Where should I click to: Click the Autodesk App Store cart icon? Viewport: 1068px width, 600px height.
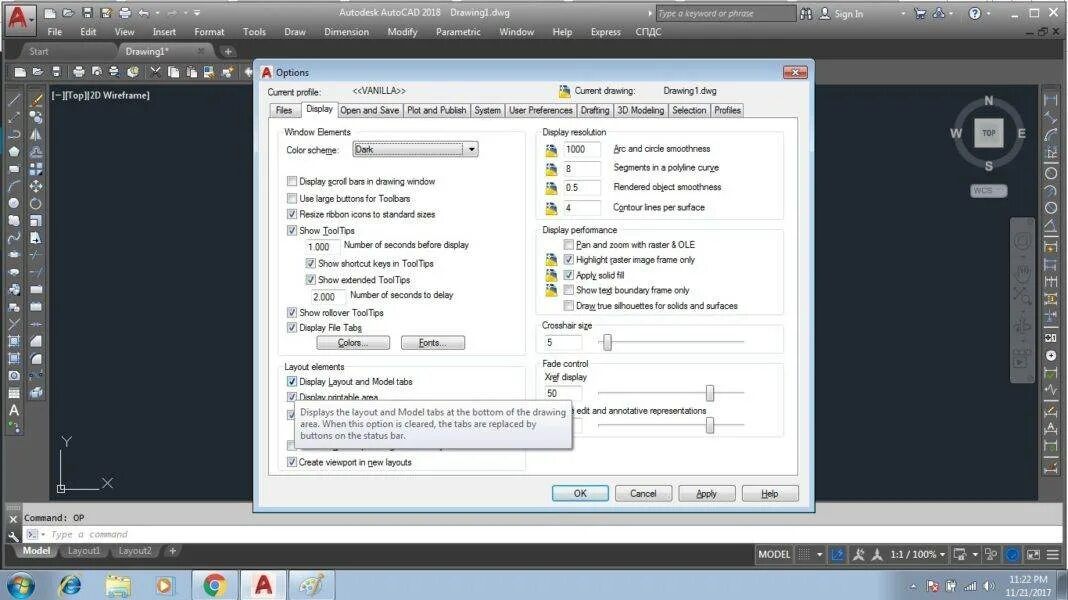pyautogui.click(x=920, y=14)
